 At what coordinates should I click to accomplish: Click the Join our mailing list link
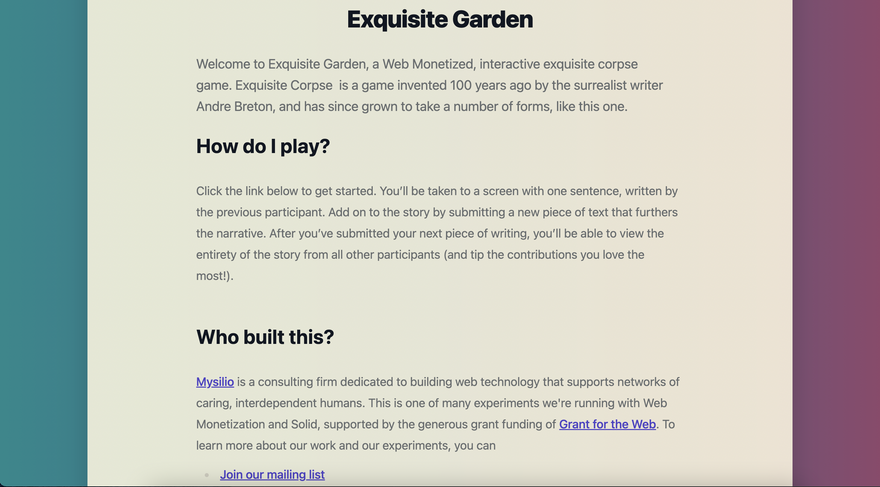tap(272, 474)
